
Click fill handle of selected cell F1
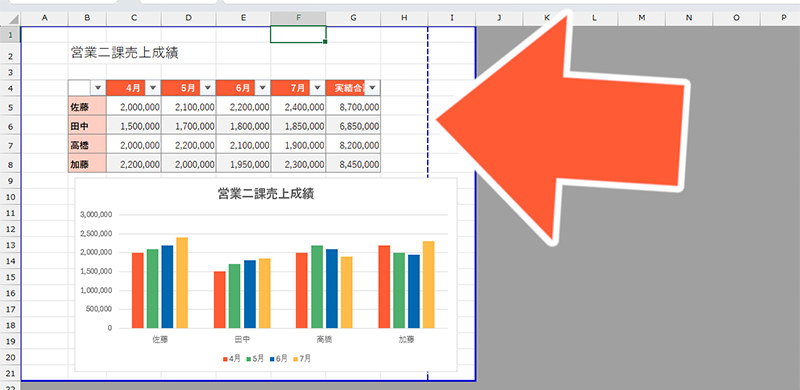pos(326,42)
